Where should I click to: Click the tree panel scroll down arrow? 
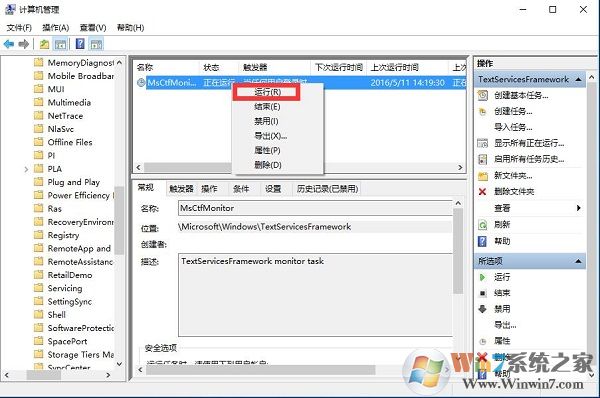pyautogui.click(x=119, y=364)
